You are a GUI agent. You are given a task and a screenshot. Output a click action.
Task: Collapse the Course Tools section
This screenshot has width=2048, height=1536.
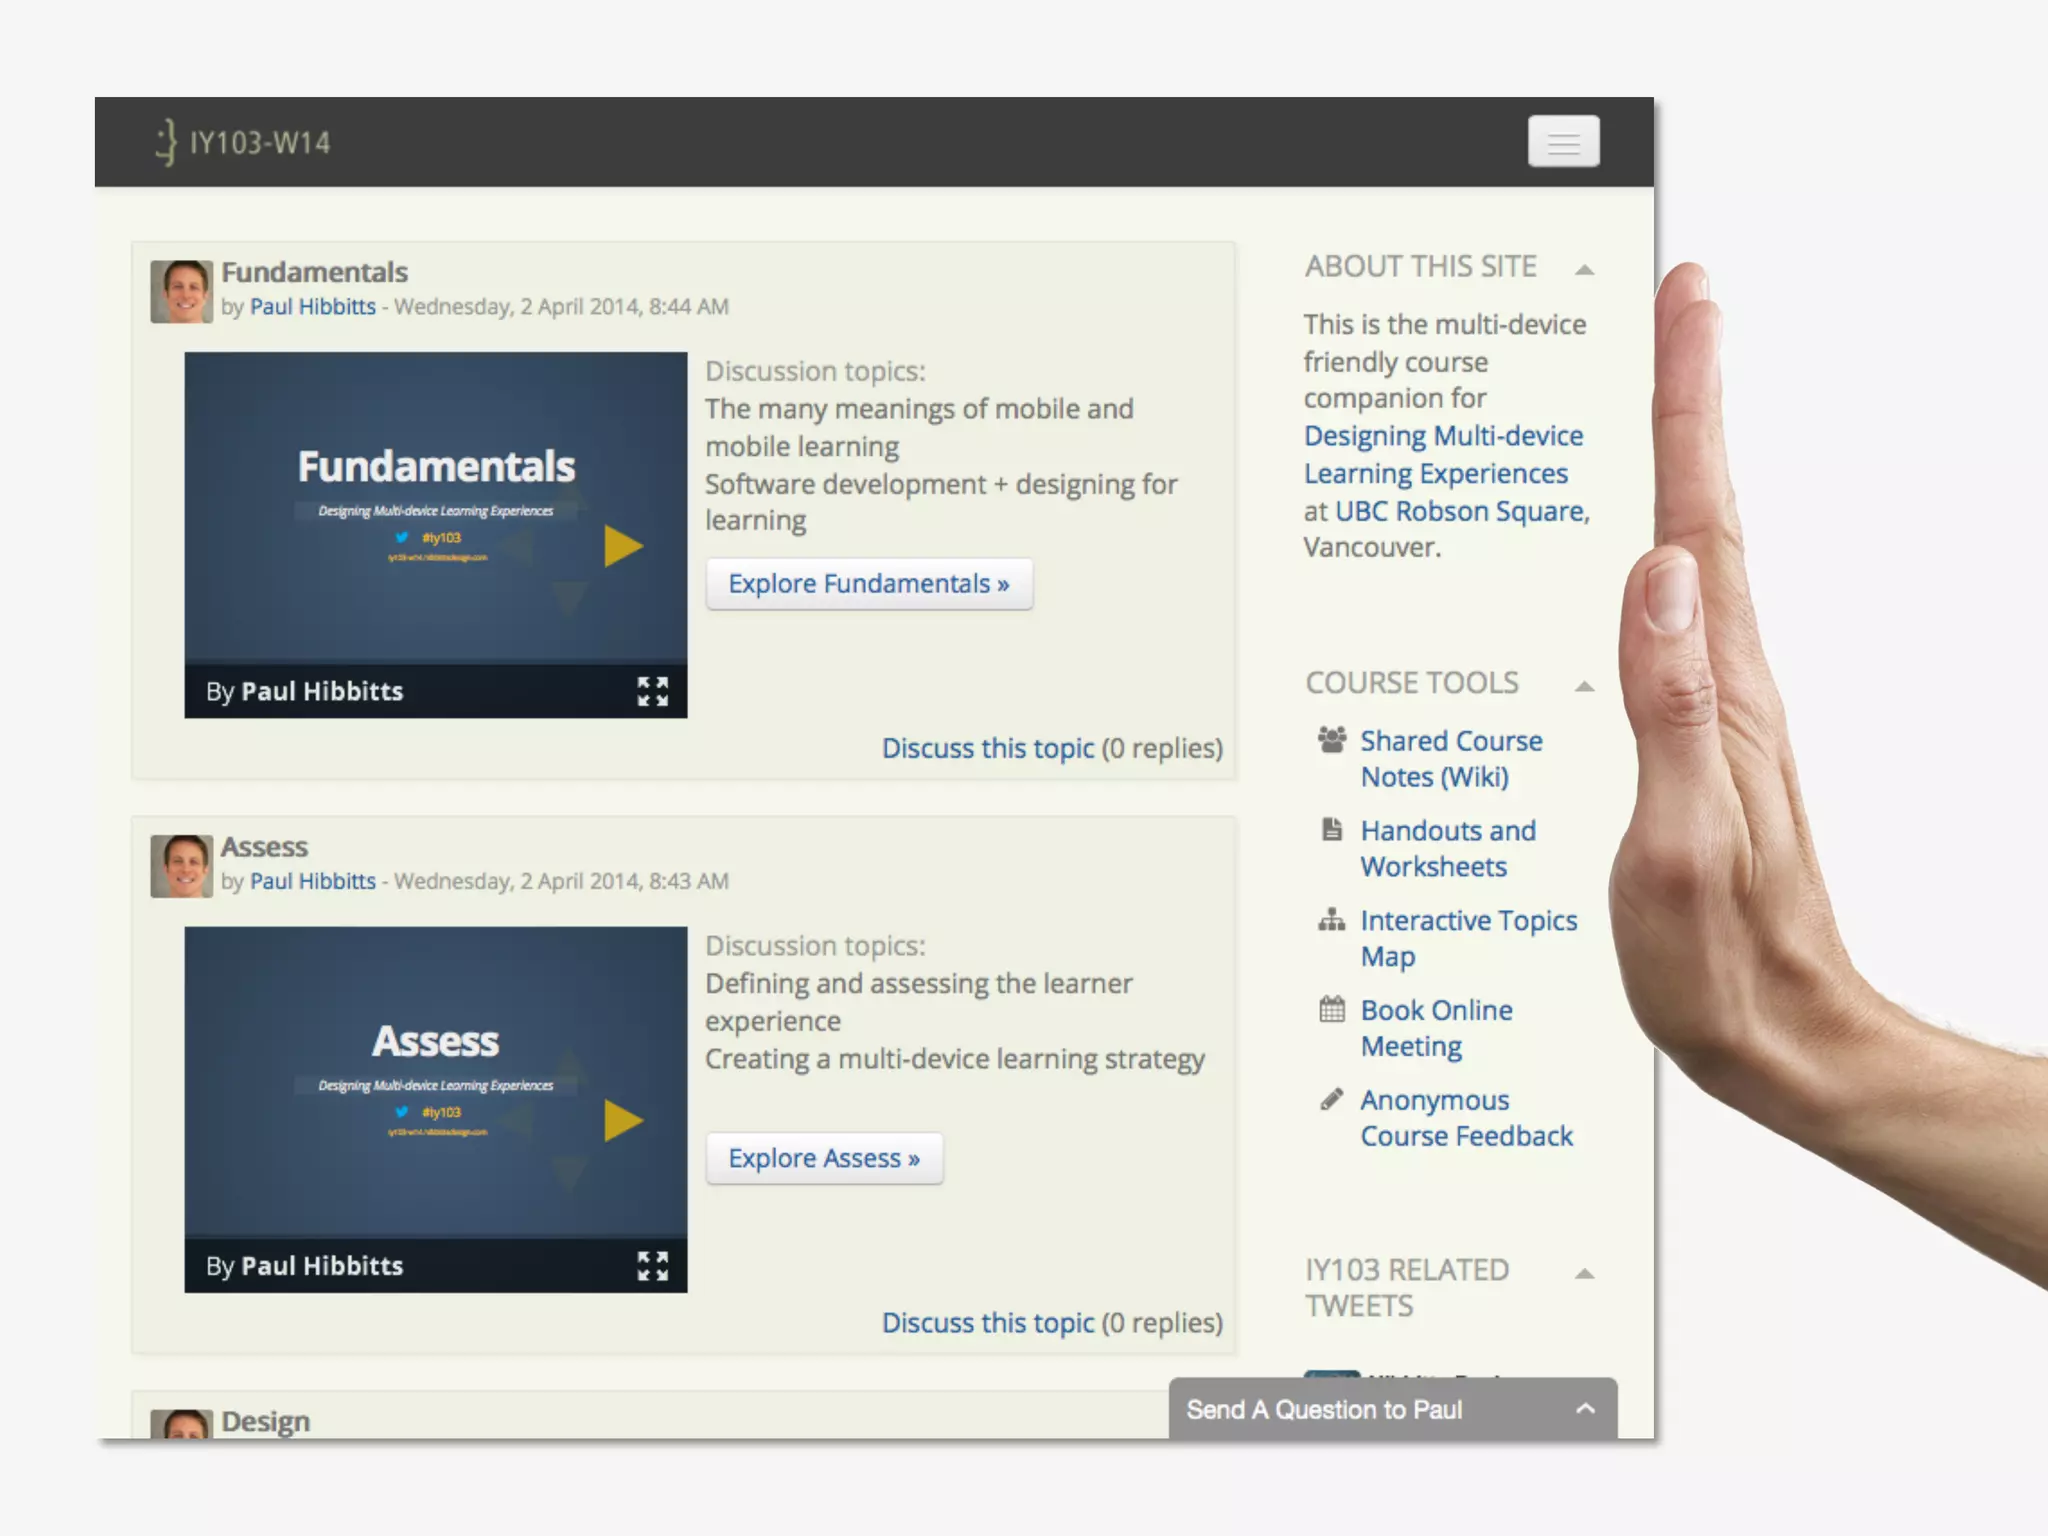(x=1584, y=686)
